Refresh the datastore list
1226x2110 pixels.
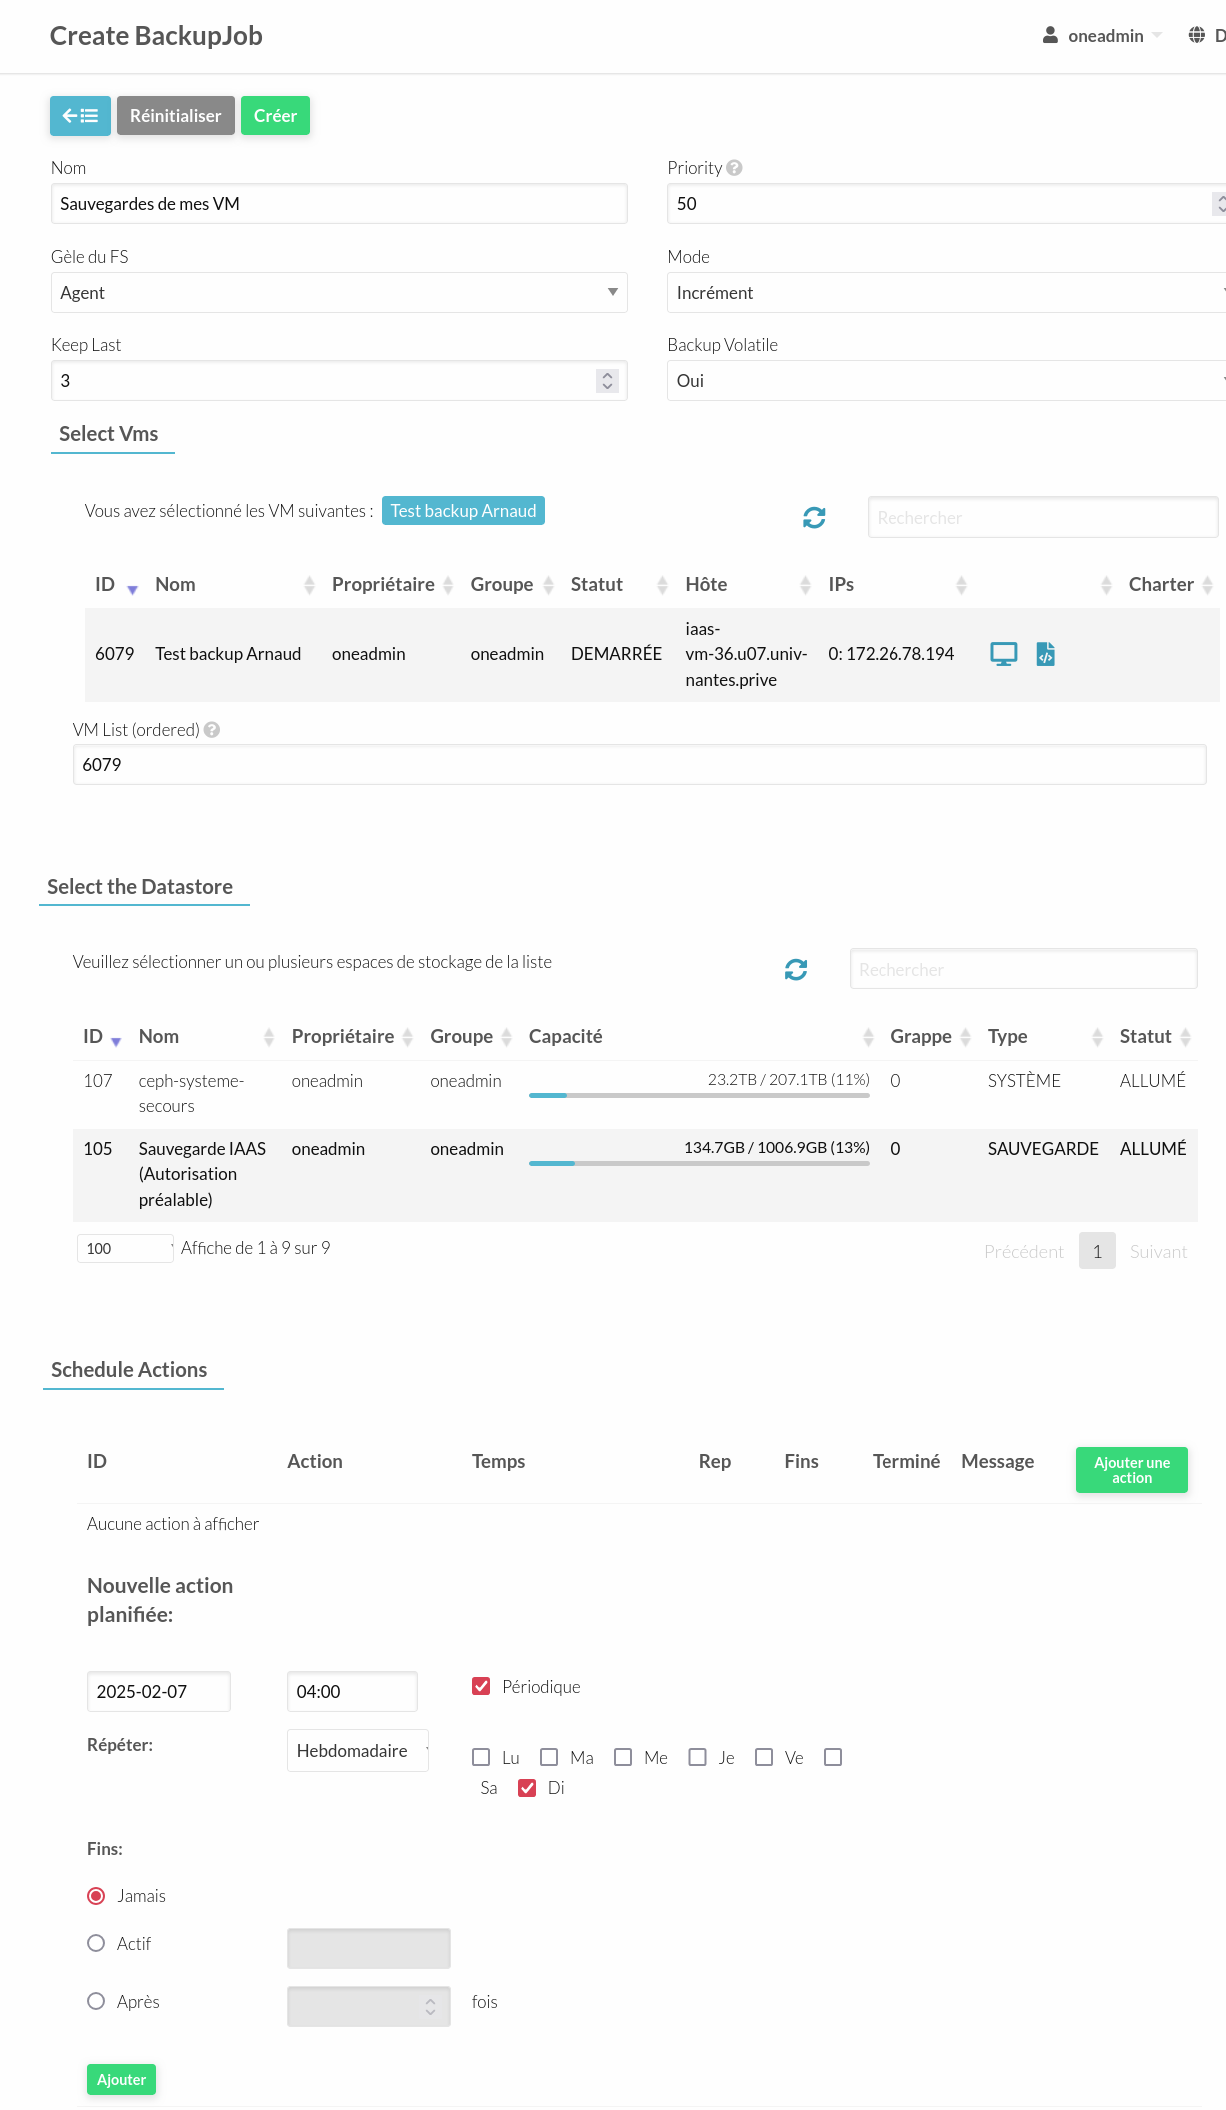tap(796, 969)
